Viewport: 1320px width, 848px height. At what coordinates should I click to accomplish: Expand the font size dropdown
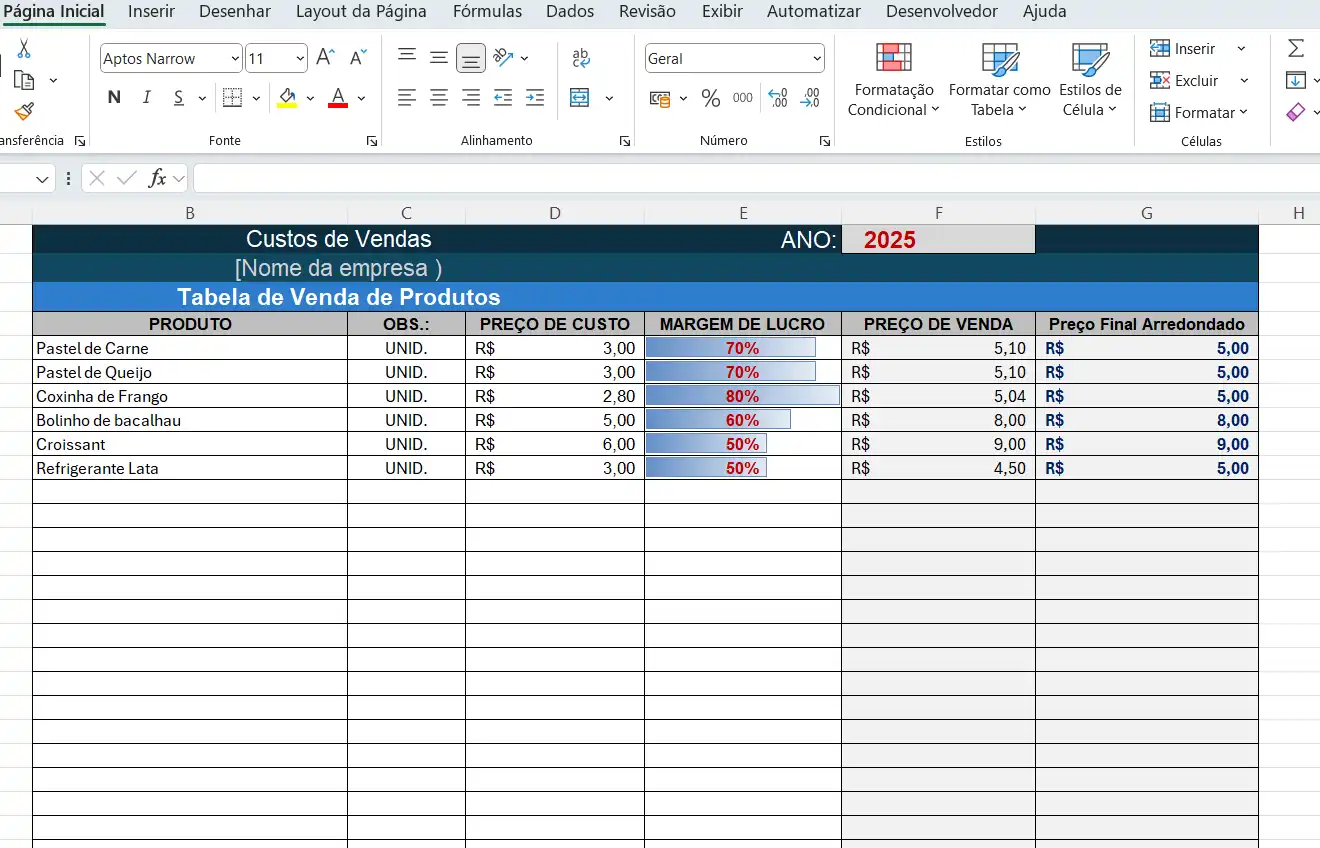click(299, 59)
